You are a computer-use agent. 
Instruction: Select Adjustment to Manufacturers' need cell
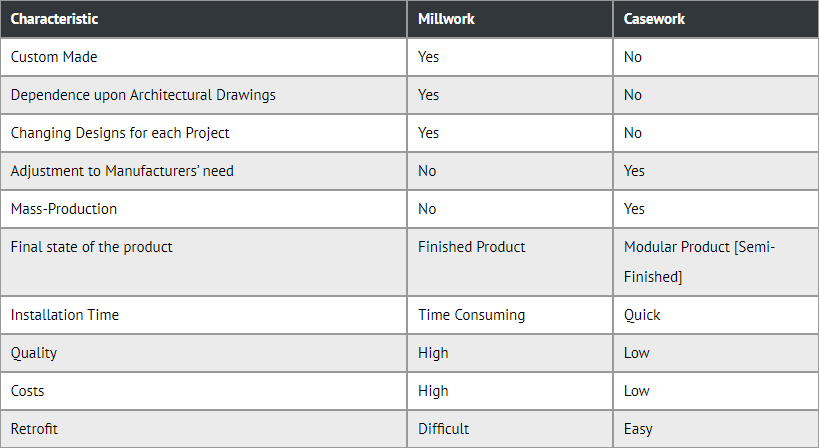point(122,171)
